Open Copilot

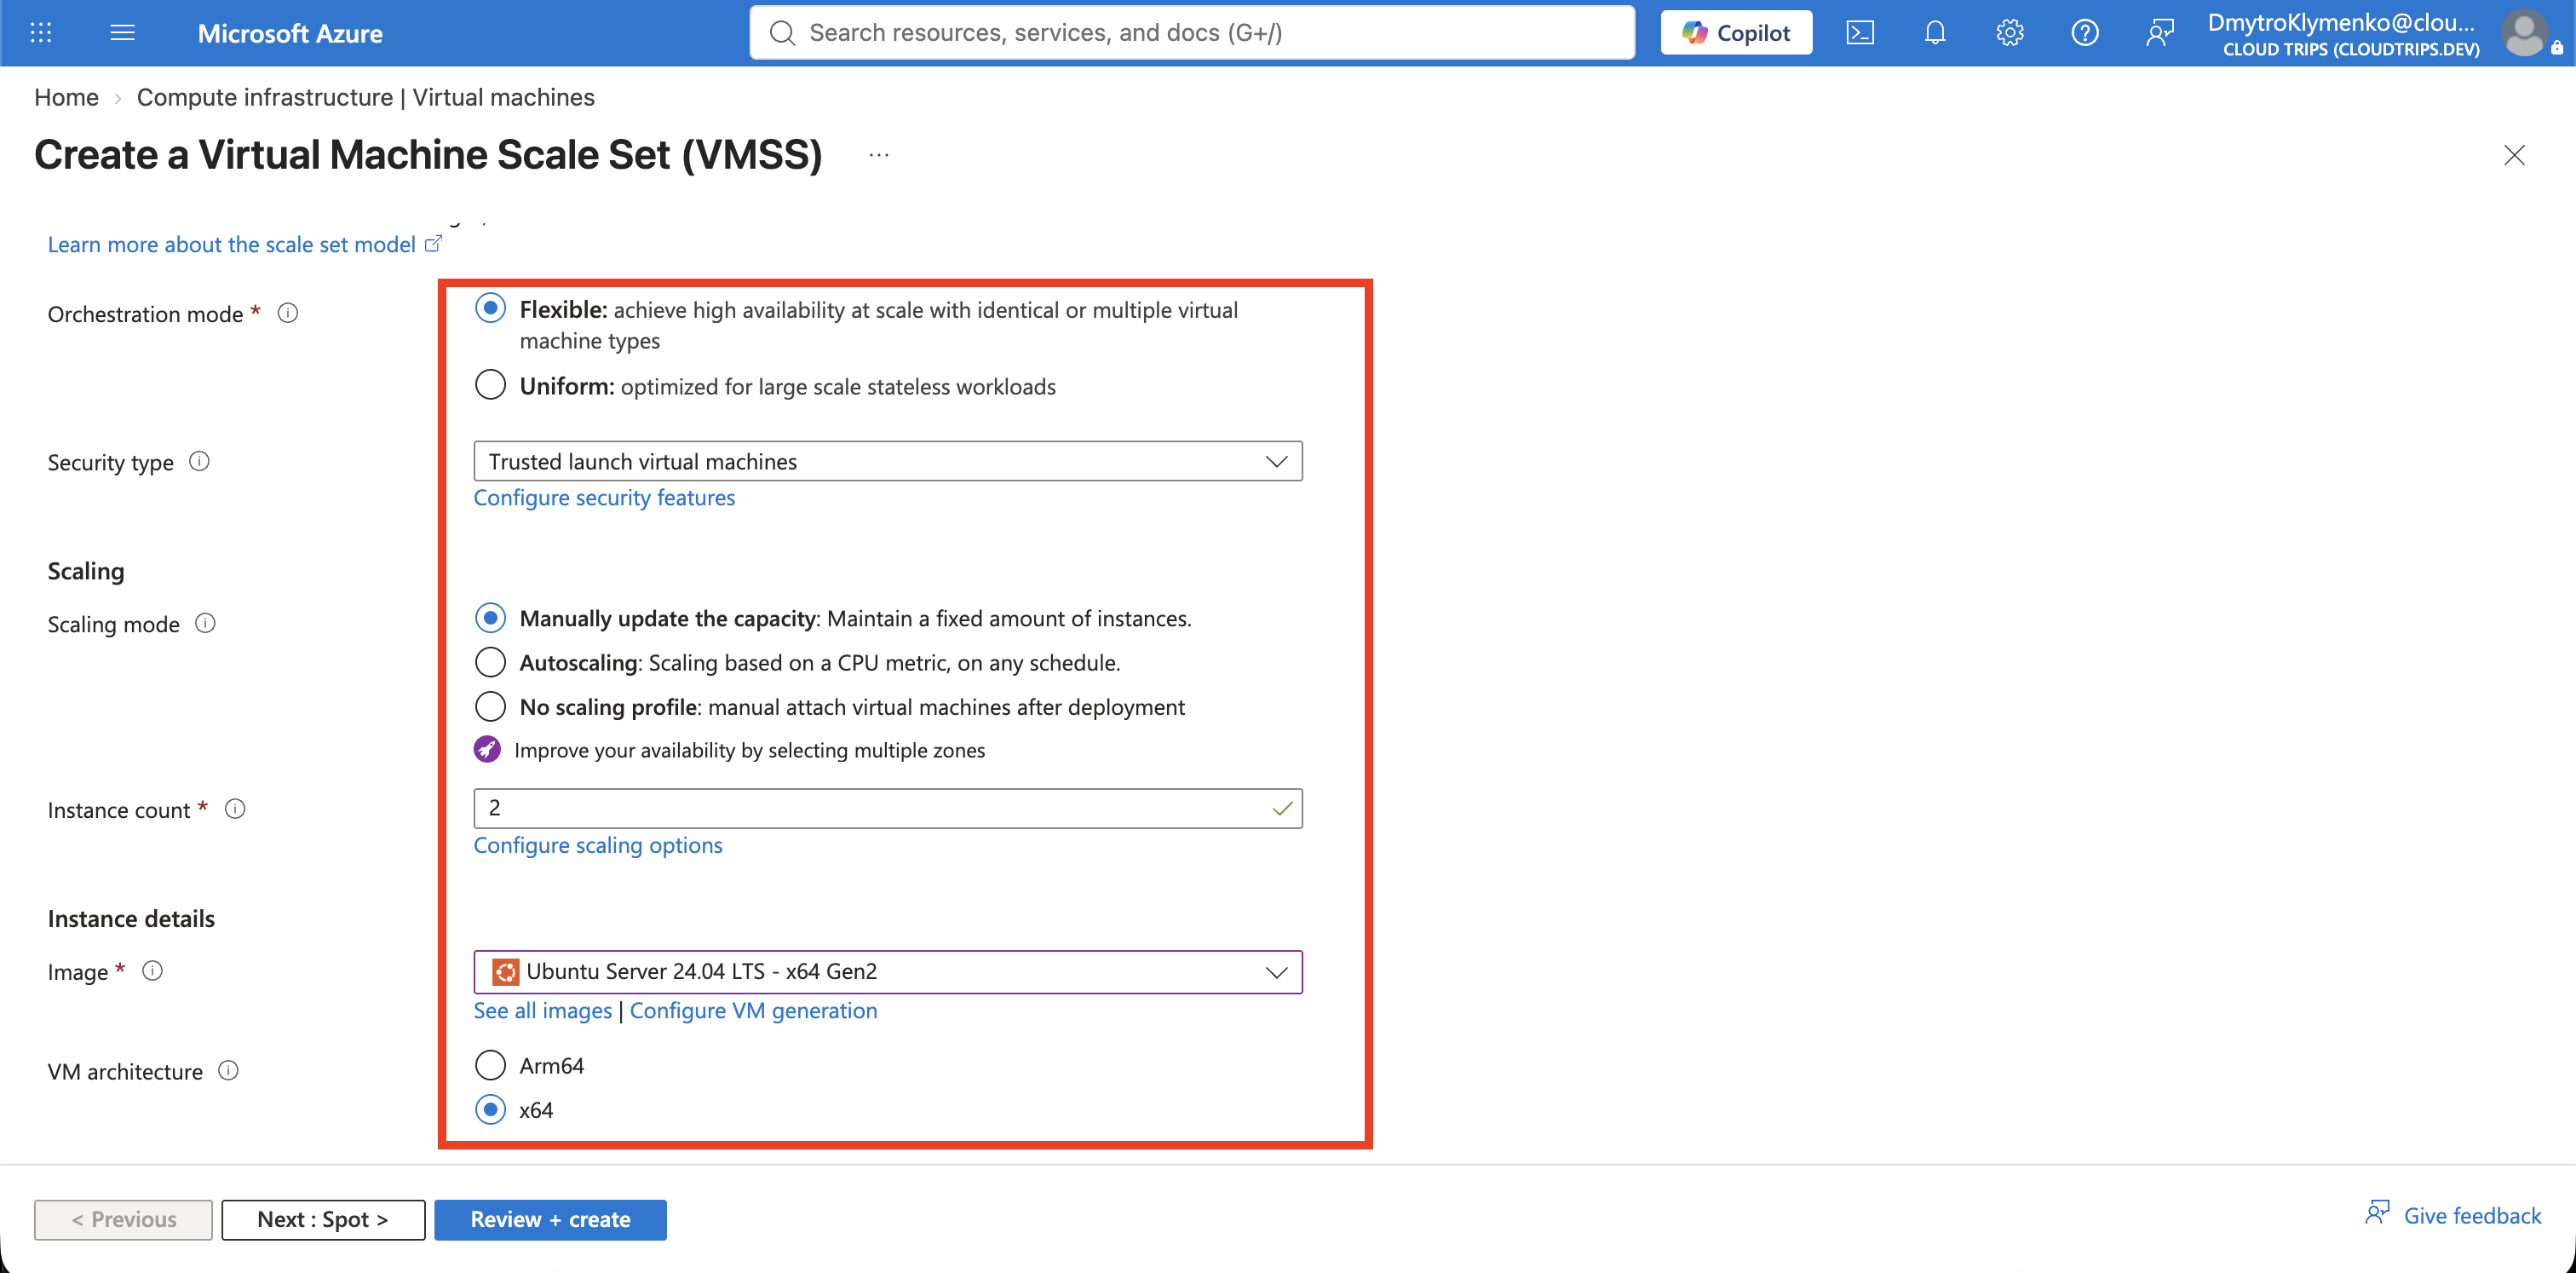1736,33
